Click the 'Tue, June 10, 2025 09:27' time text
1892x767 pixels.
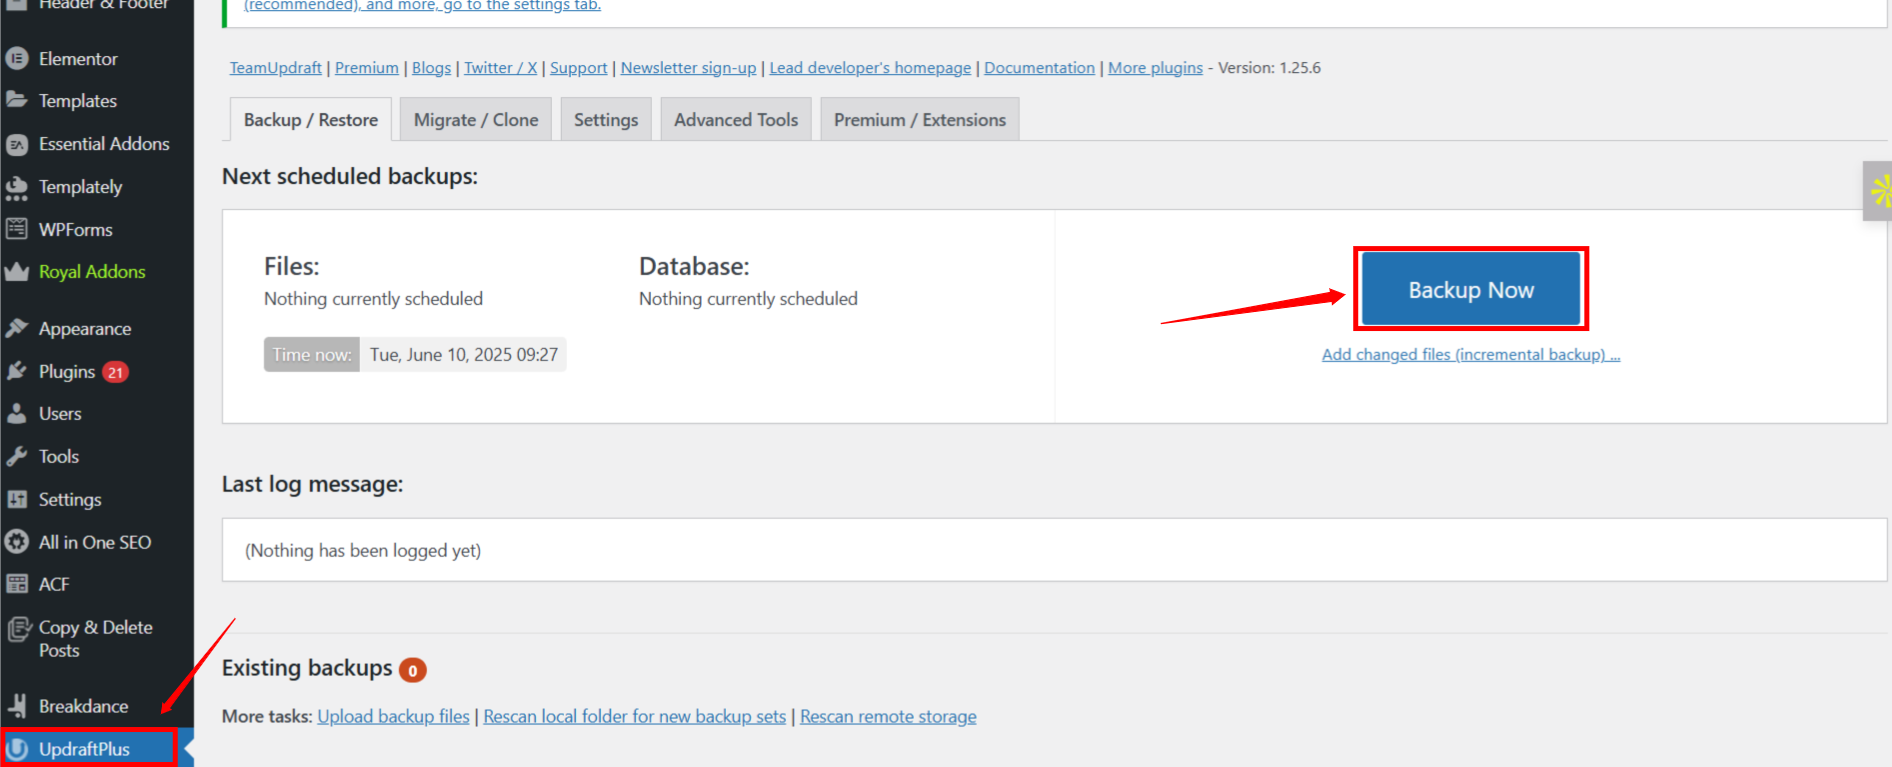(x=464, y=354)
